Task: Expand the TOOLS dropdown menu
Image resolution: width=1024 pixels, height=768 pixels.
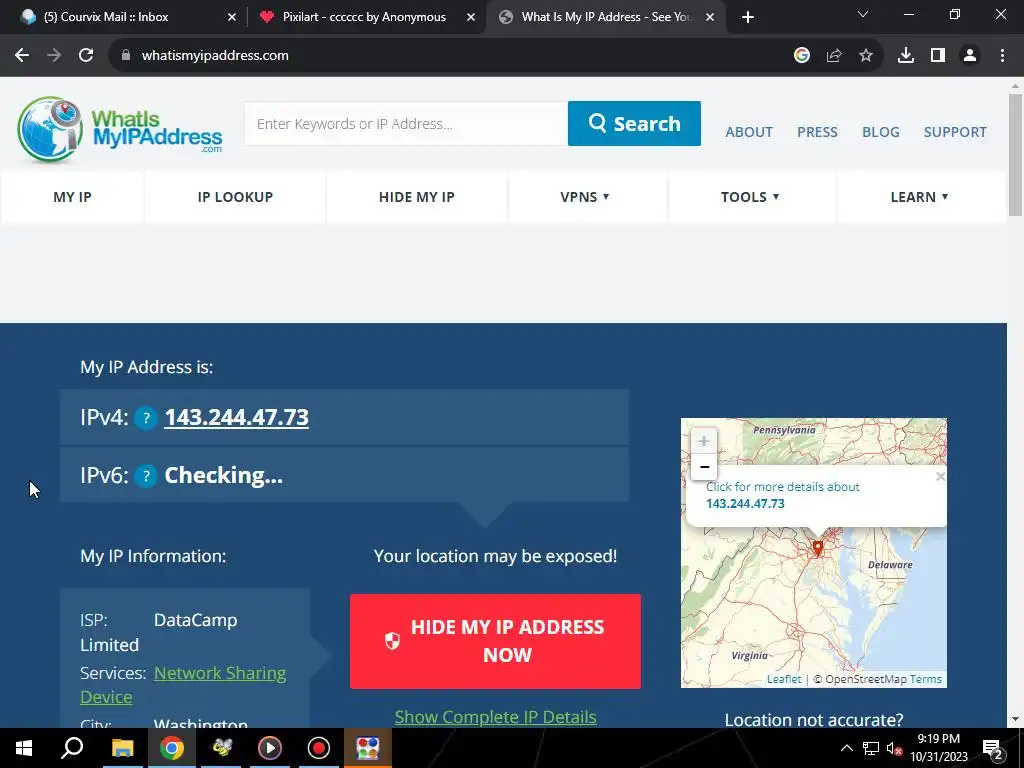Action: (750, 197)
